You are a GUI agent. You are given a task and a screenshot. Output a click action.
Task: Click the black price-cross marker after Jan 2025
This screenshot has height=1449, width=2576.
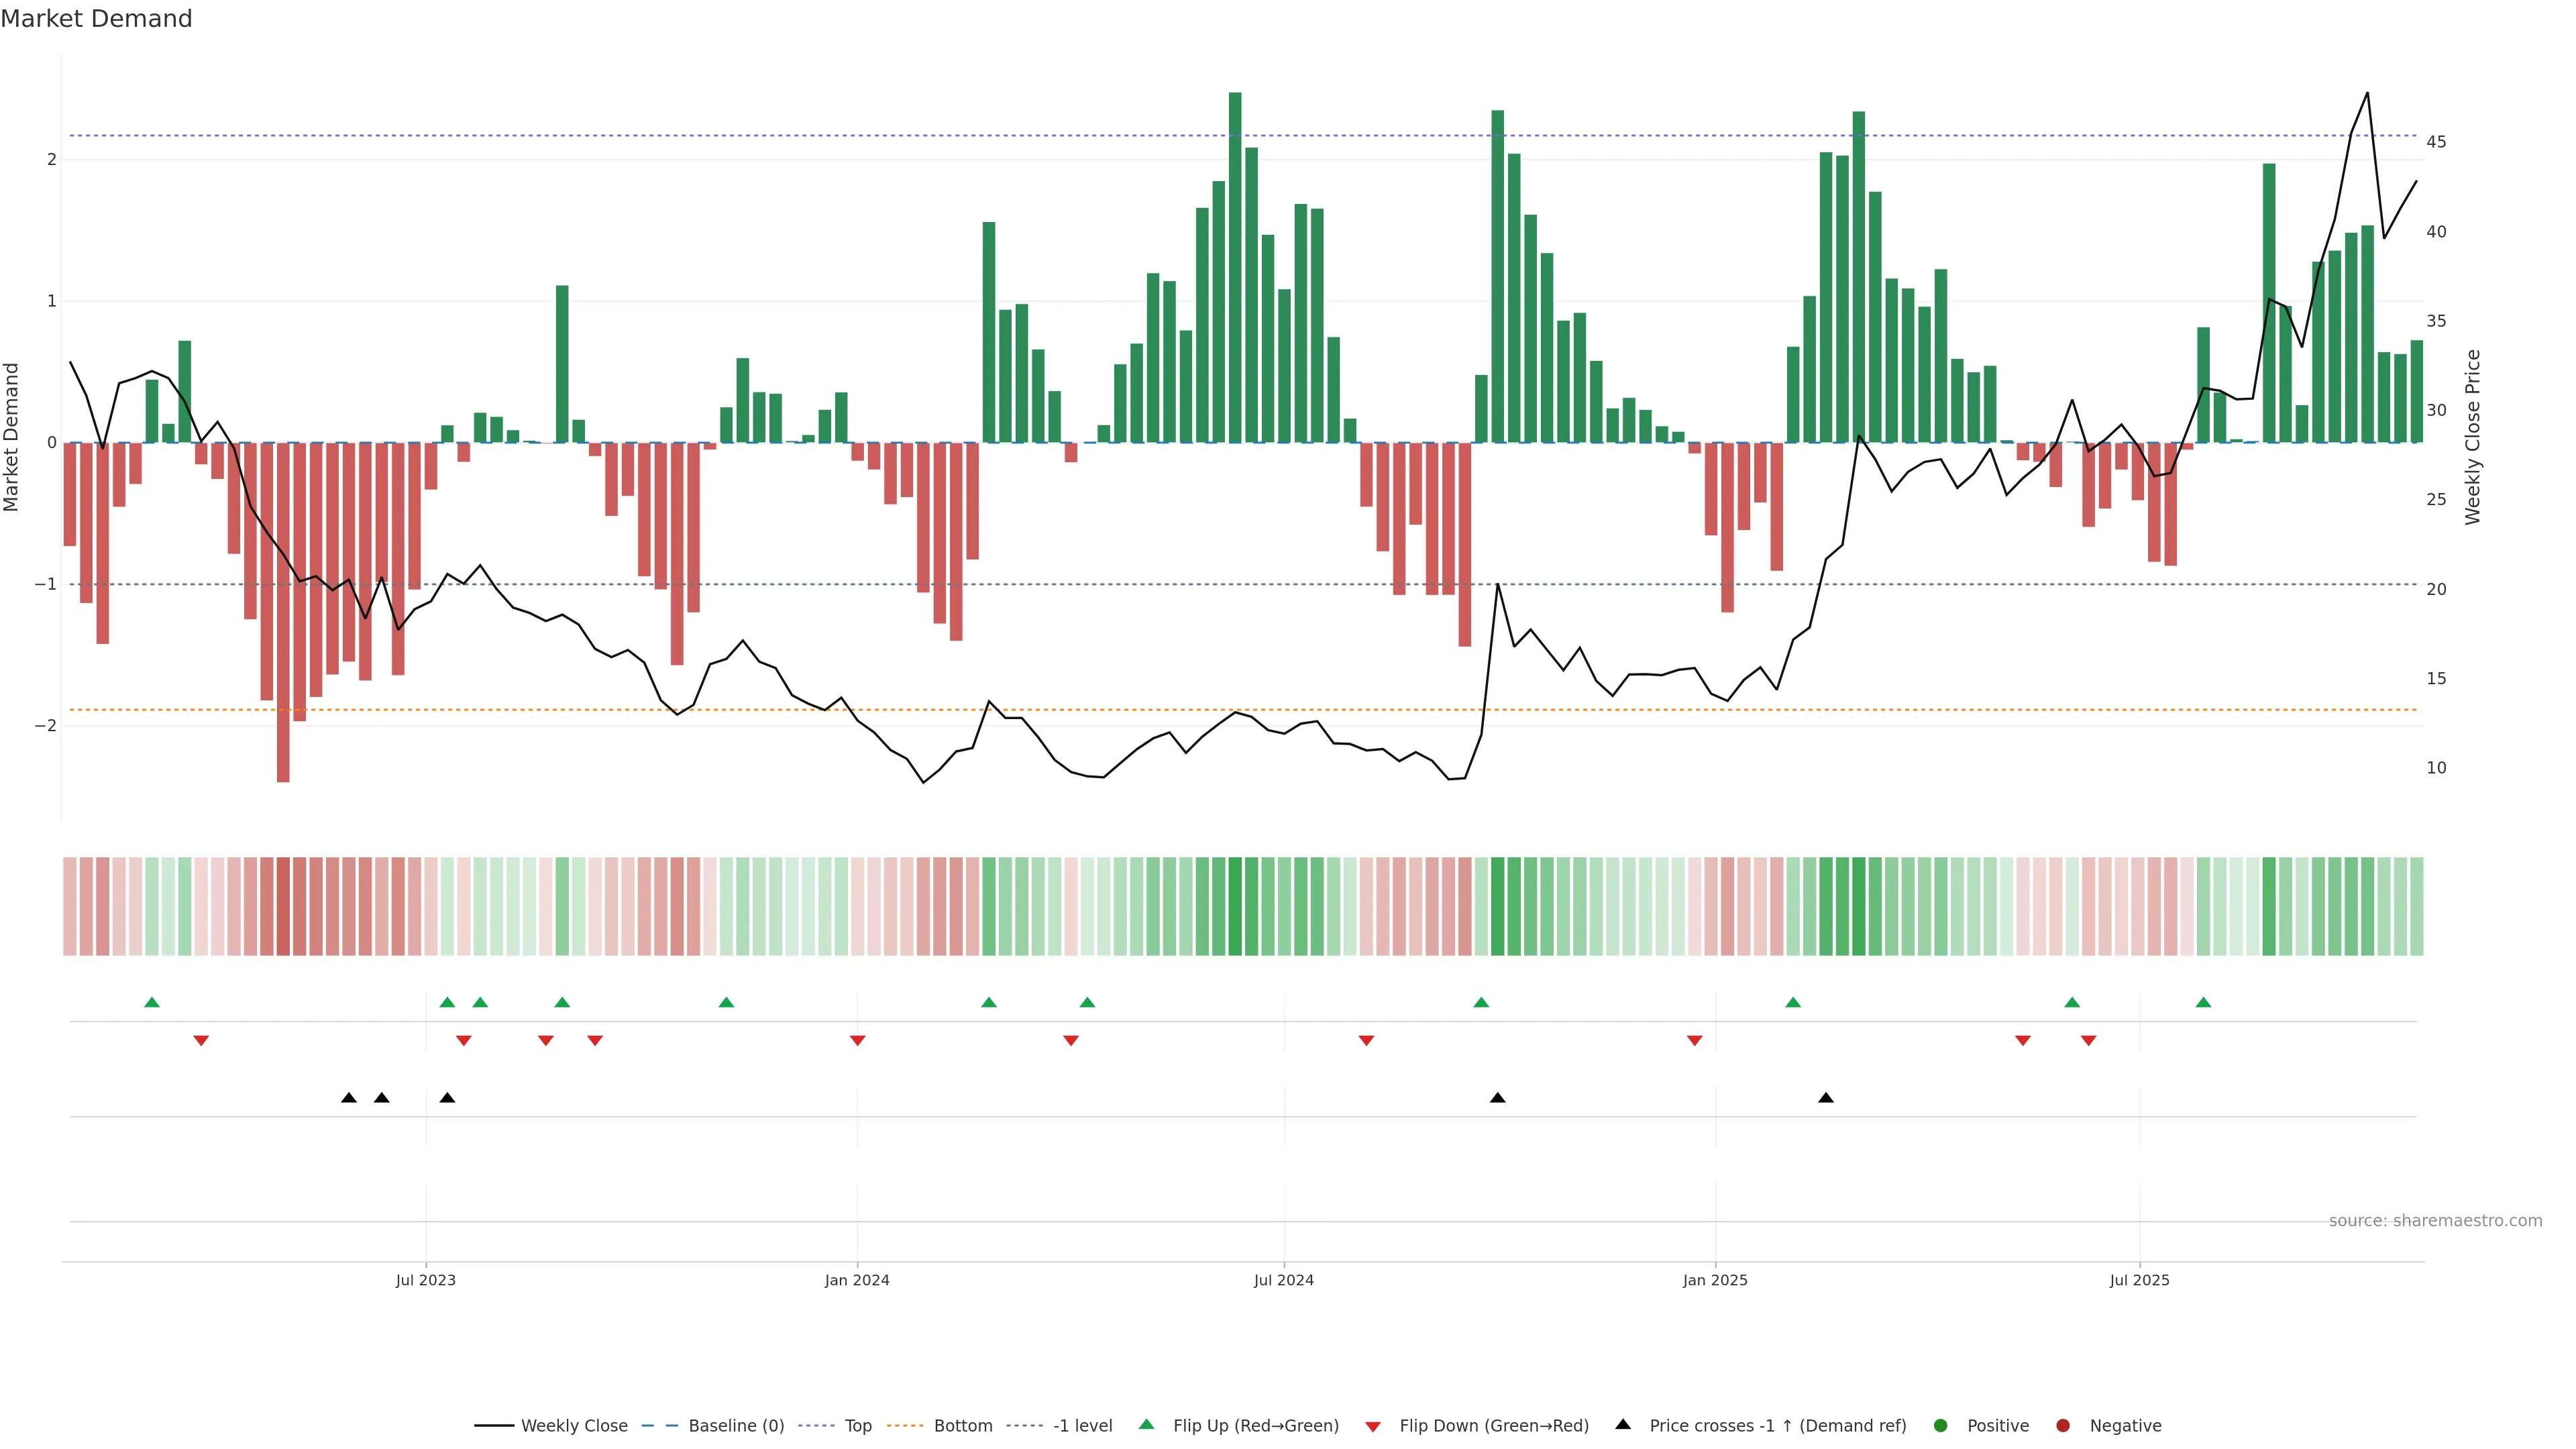1825,1098
